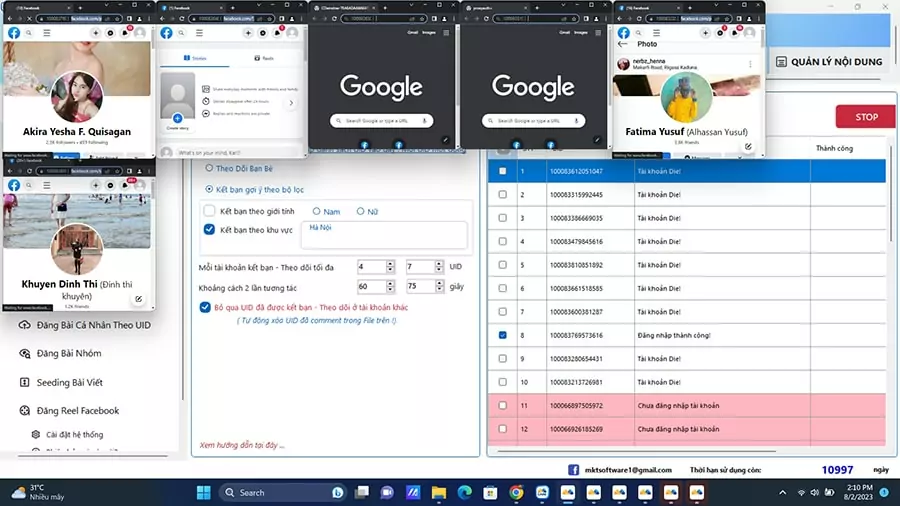Click the Hà Nội region text field
Screen dimensions: 900x506
[x=384, y=235]
